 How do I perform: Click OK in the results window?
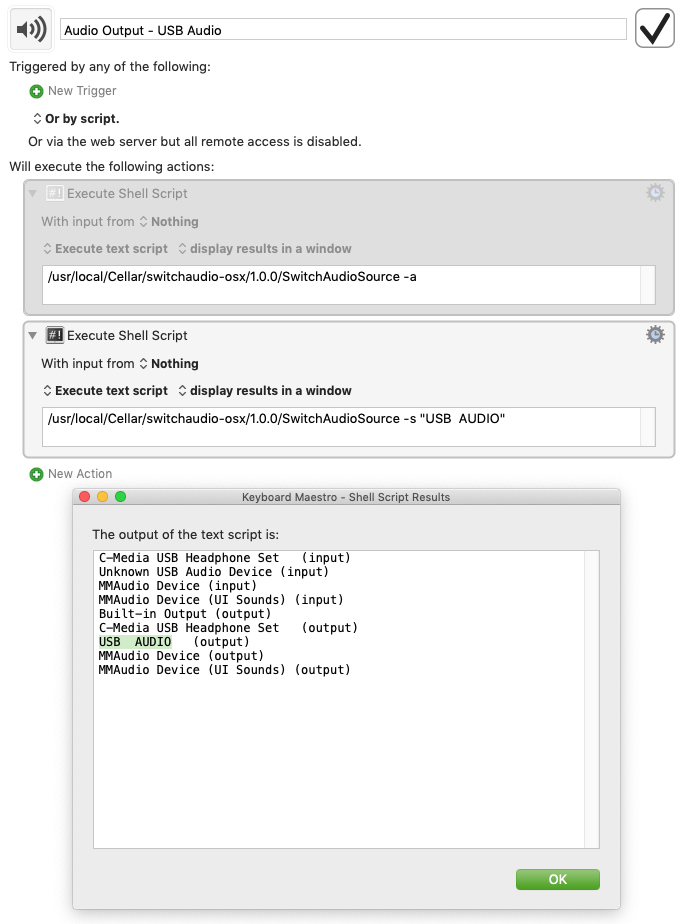558,879
